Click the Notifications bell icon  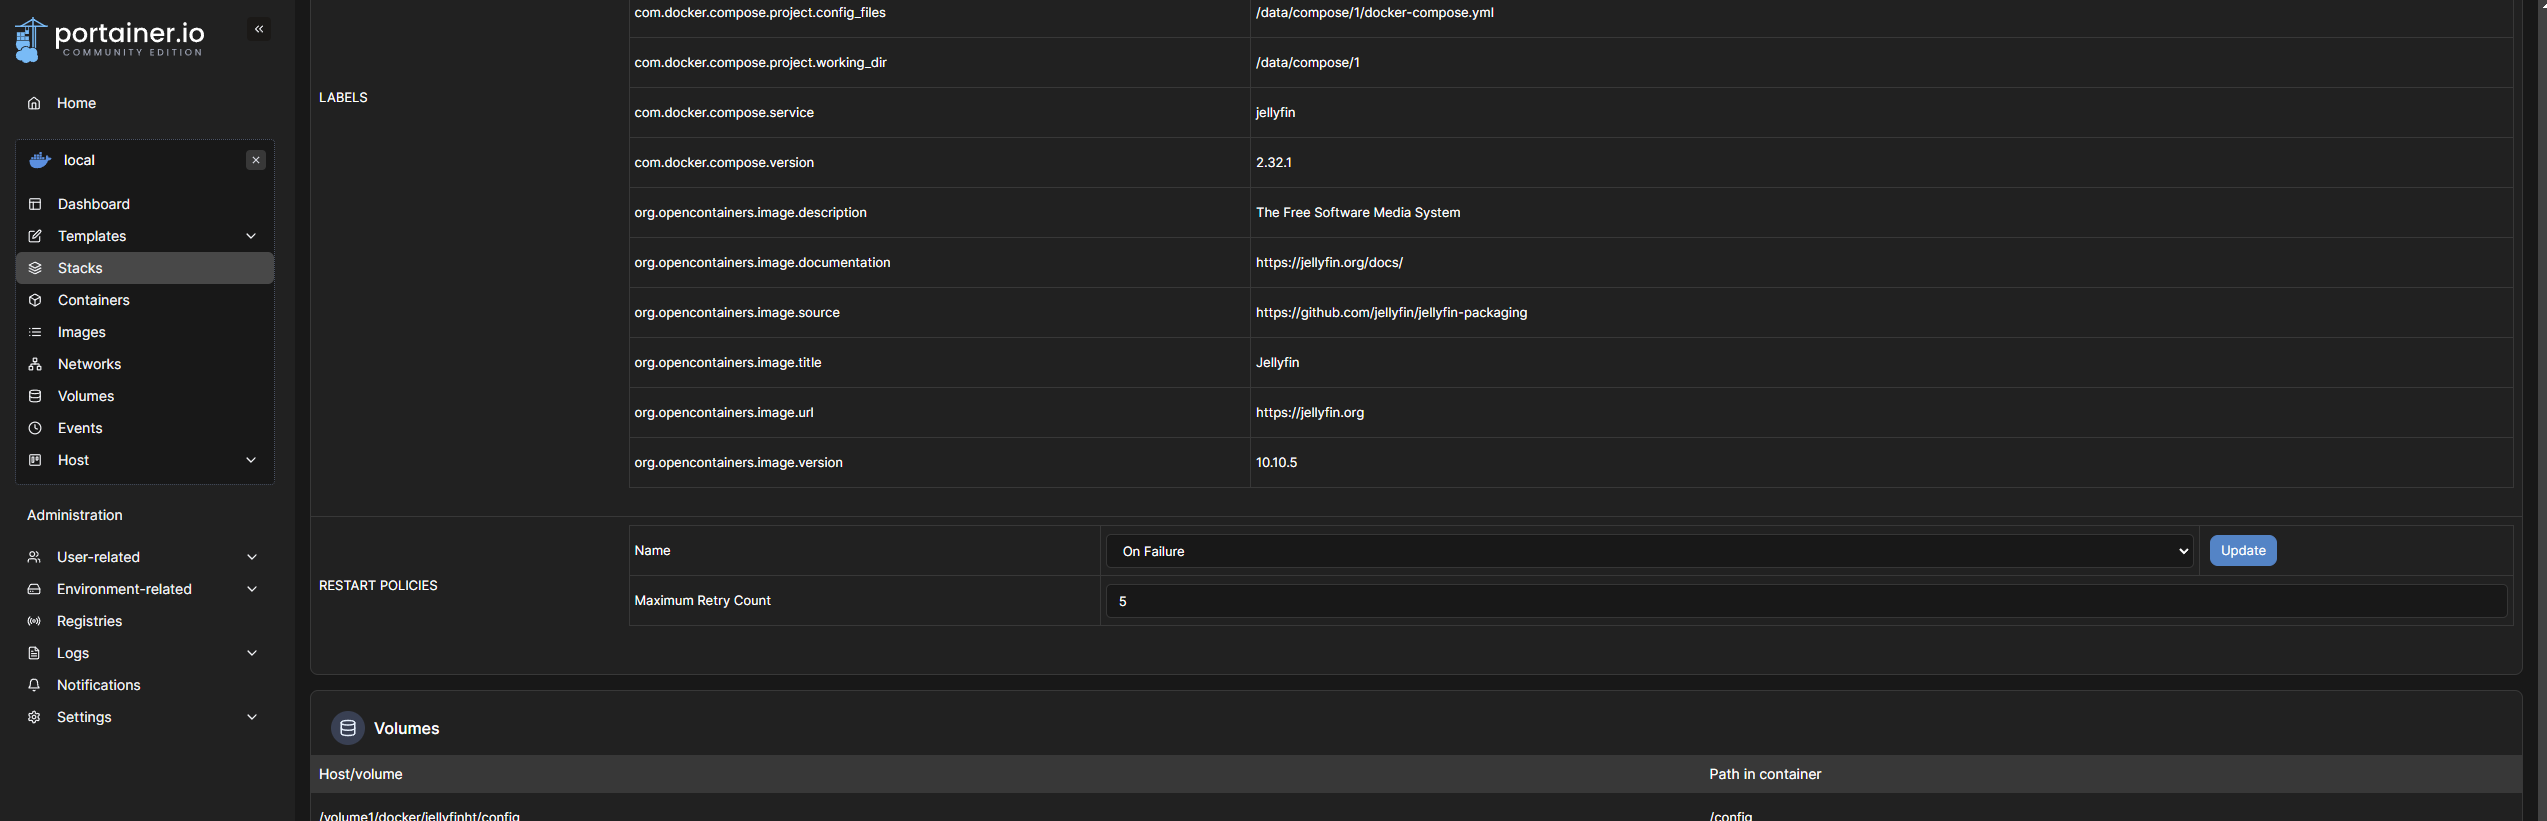(34, 685)
